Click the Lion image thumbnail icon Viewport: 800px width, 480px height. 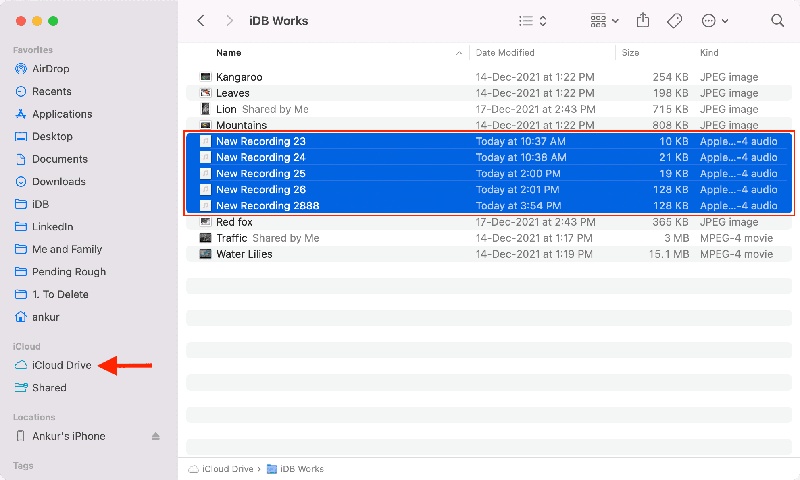click(x=205, y=109)
